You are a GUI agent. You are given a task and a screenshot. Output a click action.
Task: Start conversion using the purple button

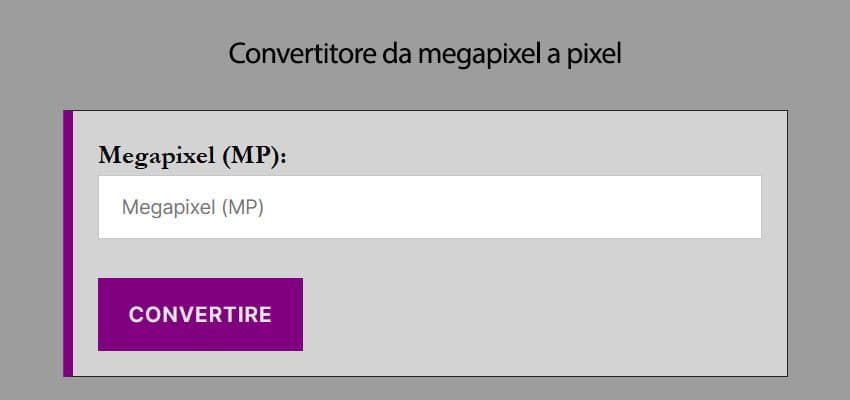click(200, 314)
